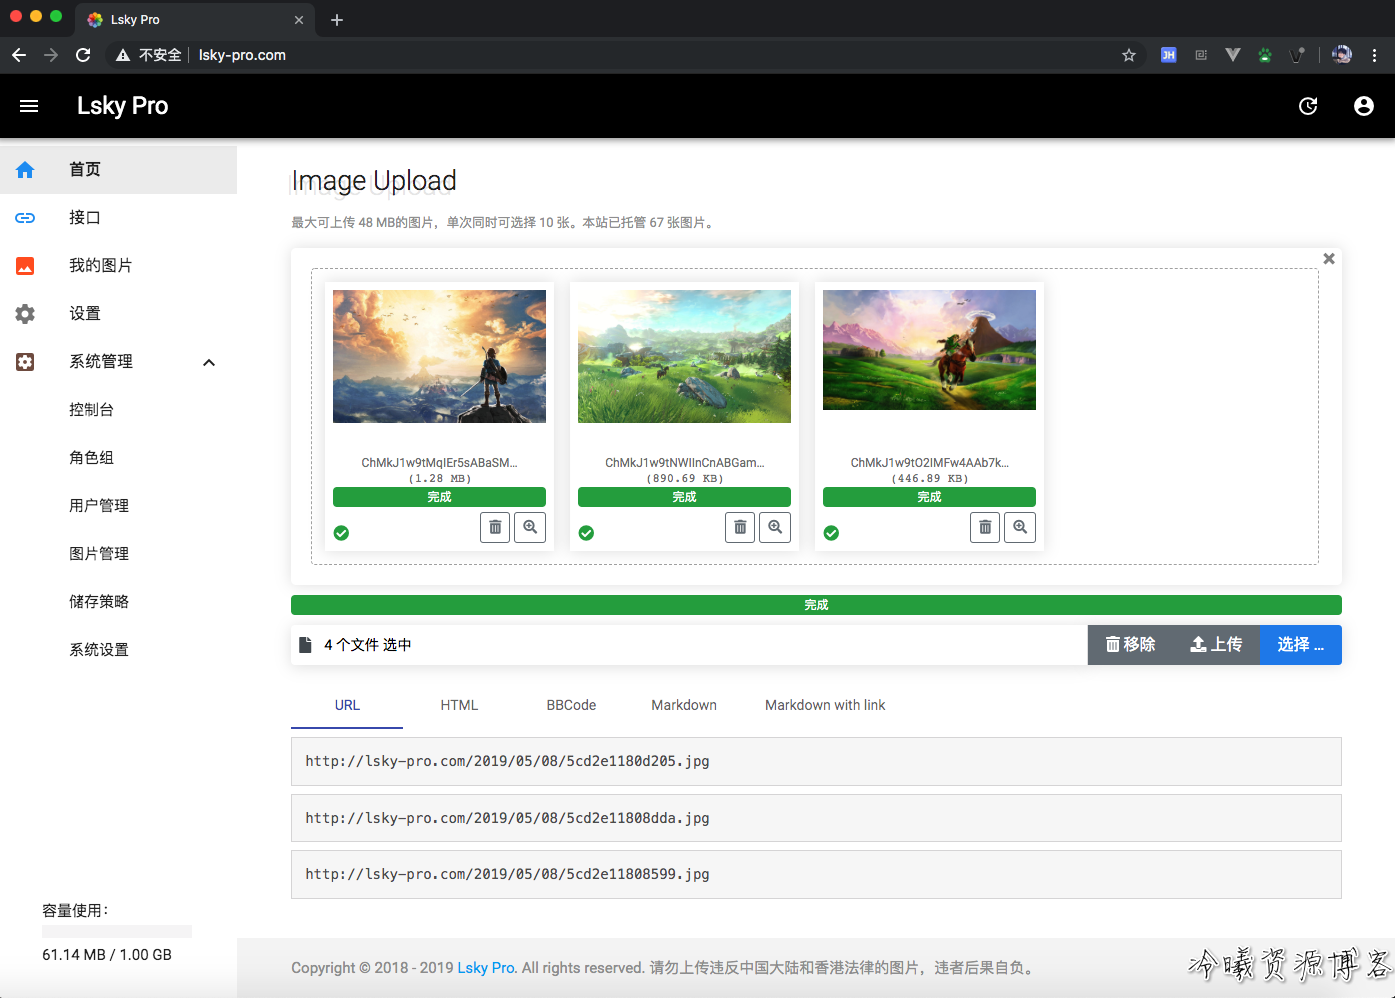This screenshot has height=998, width=1395.
Task: Click the overall green 完成 progress bar
Action: click(816, 605)
